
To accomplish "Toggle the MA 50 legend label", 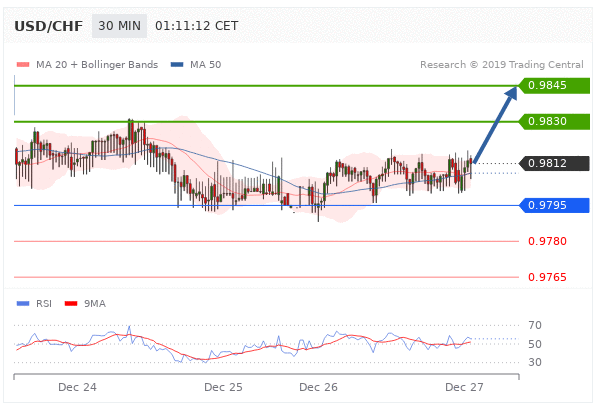I will coord(206,65).
